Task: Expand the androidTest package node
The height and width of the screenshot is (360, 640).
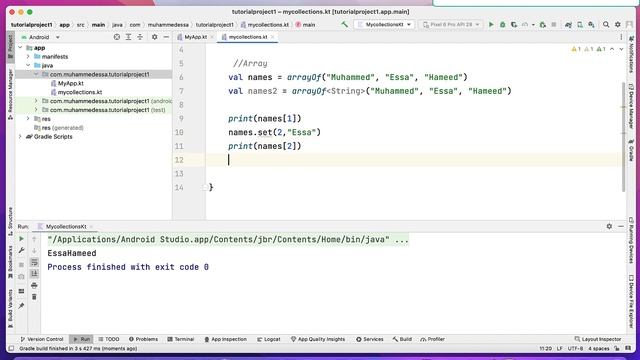Action: tap(36, 101)
